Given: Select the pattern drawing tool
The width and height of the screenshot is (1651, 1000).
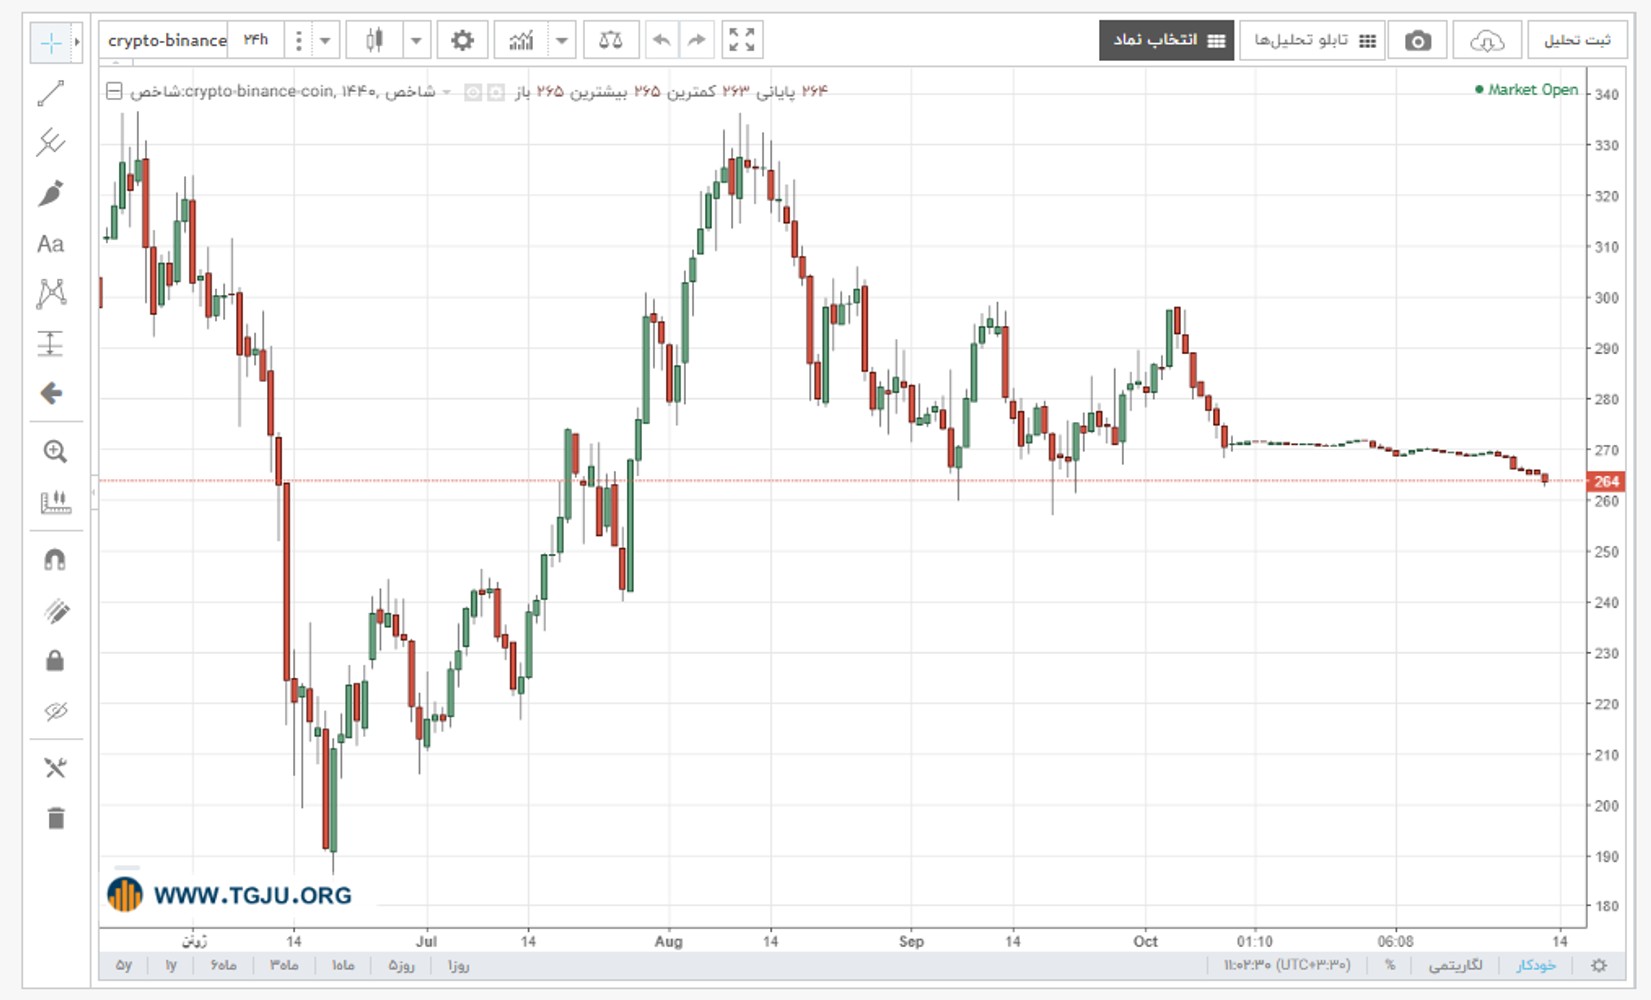Looking at the screenshot, I should tap(51, 293).
